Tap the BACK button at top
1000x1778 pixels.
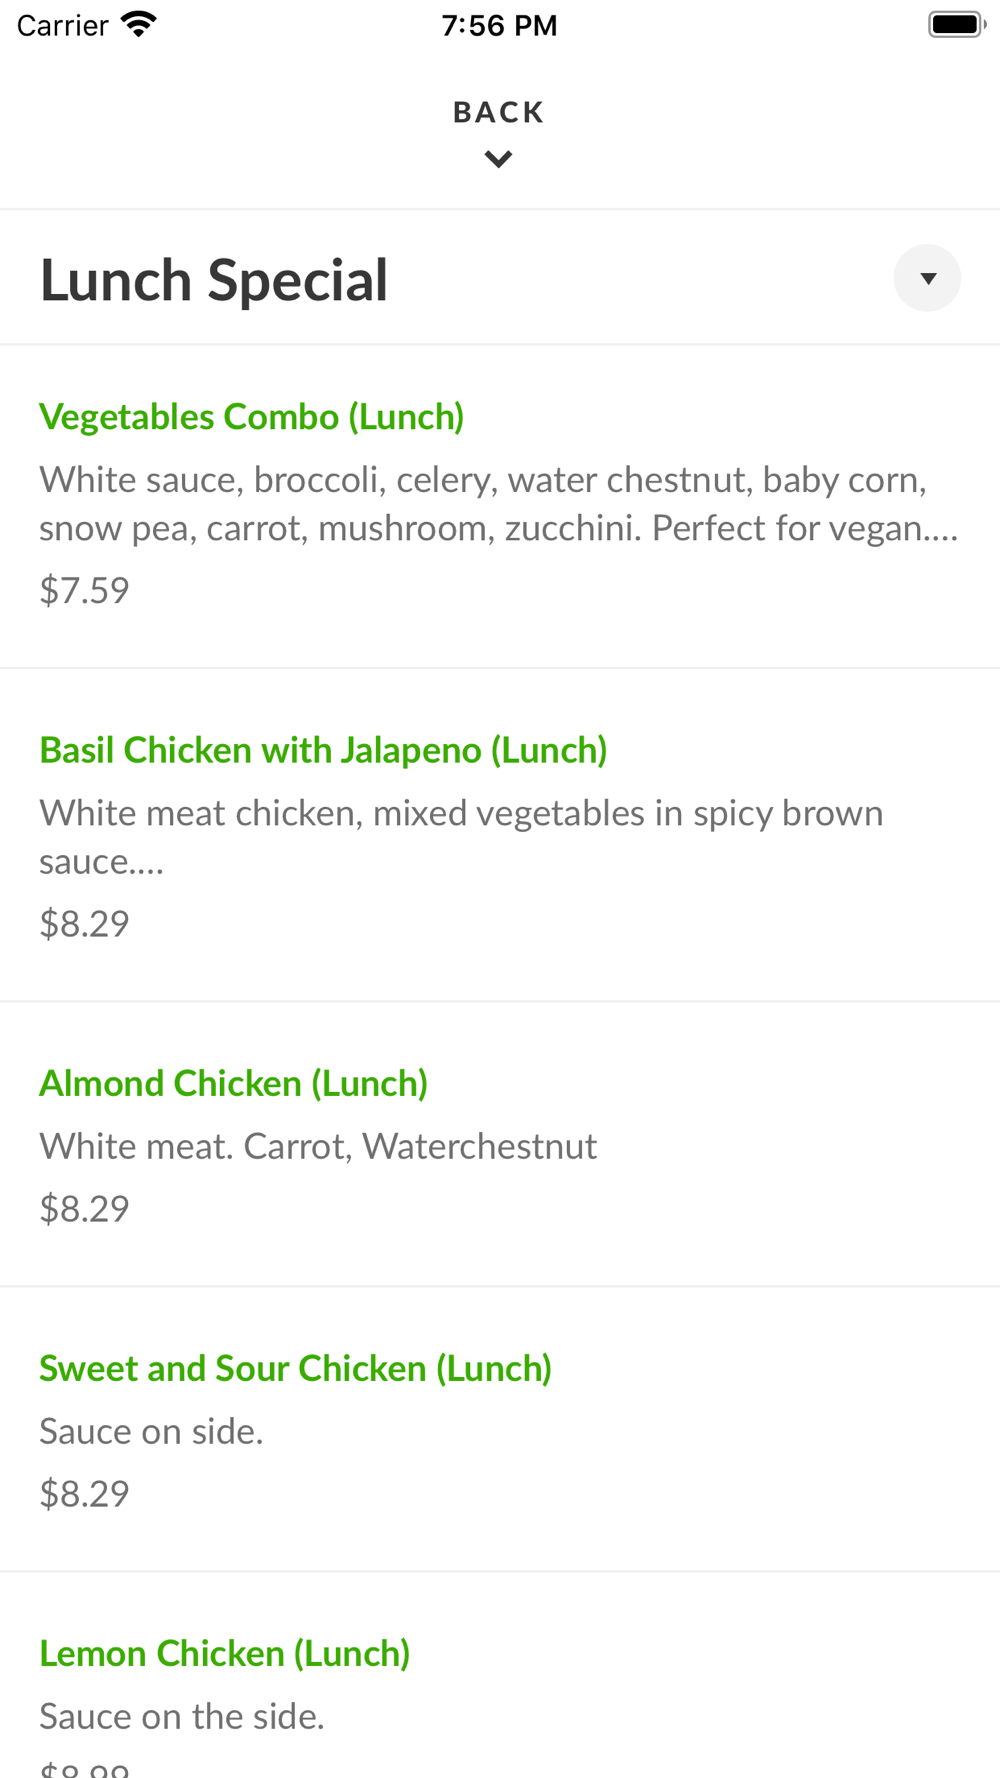point(498,112)
